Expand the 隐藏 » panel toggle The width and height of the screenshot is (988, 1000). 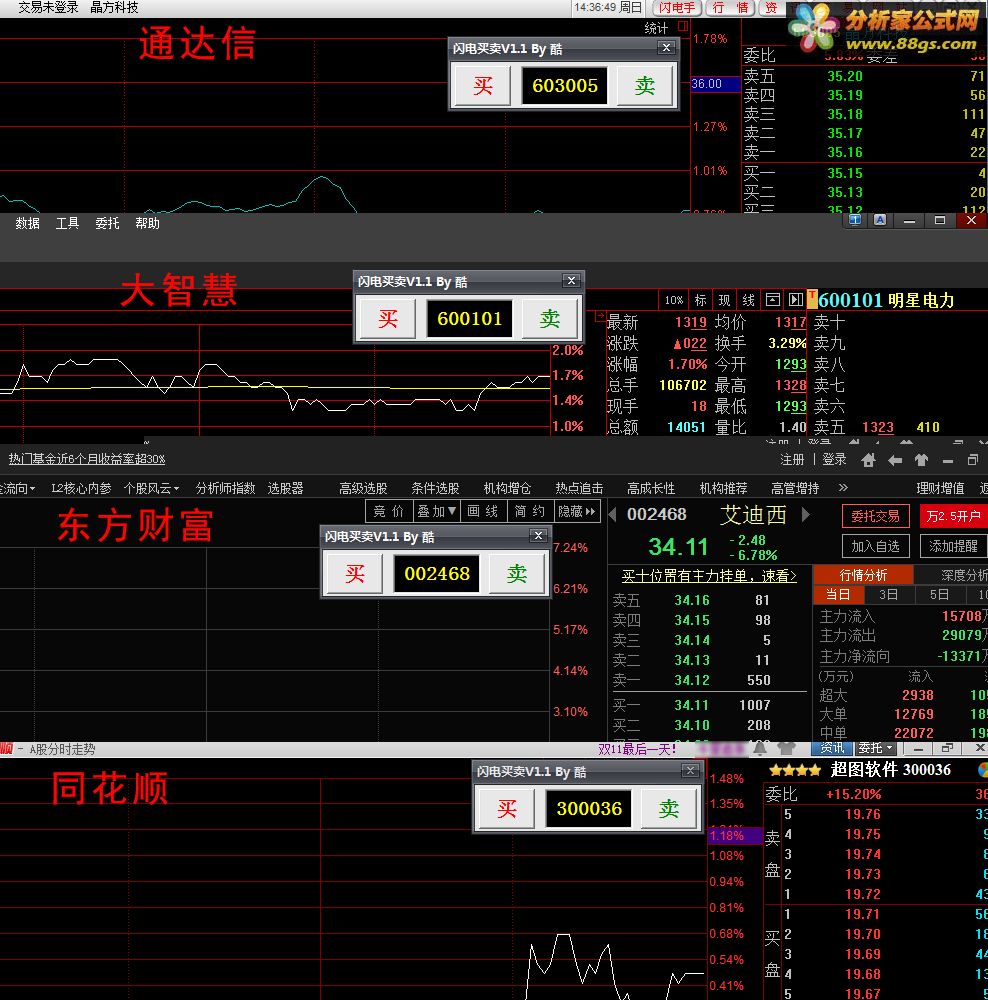(x=577, y=511)
